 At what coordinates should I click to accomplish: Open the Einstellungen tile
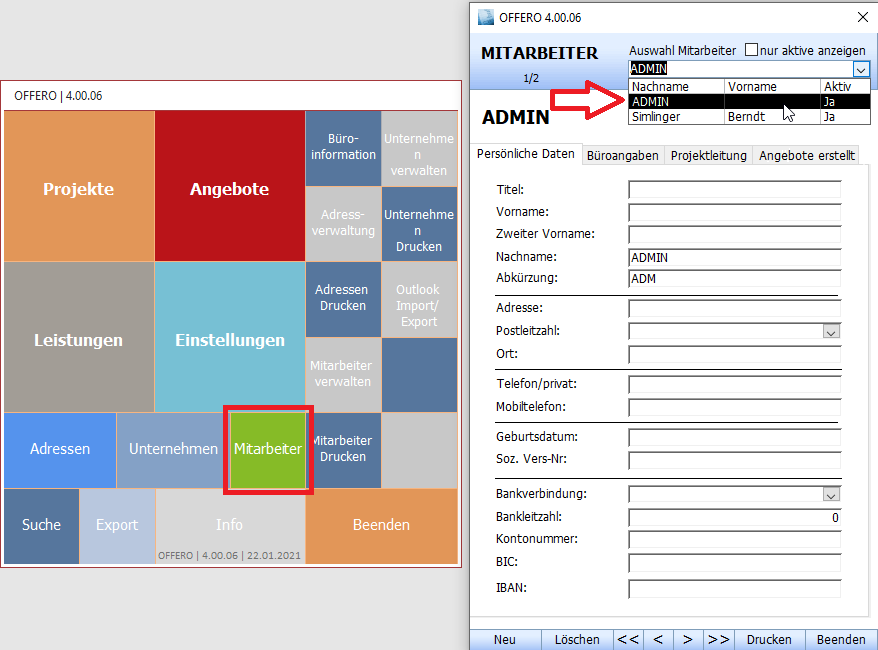pos(229,339)
